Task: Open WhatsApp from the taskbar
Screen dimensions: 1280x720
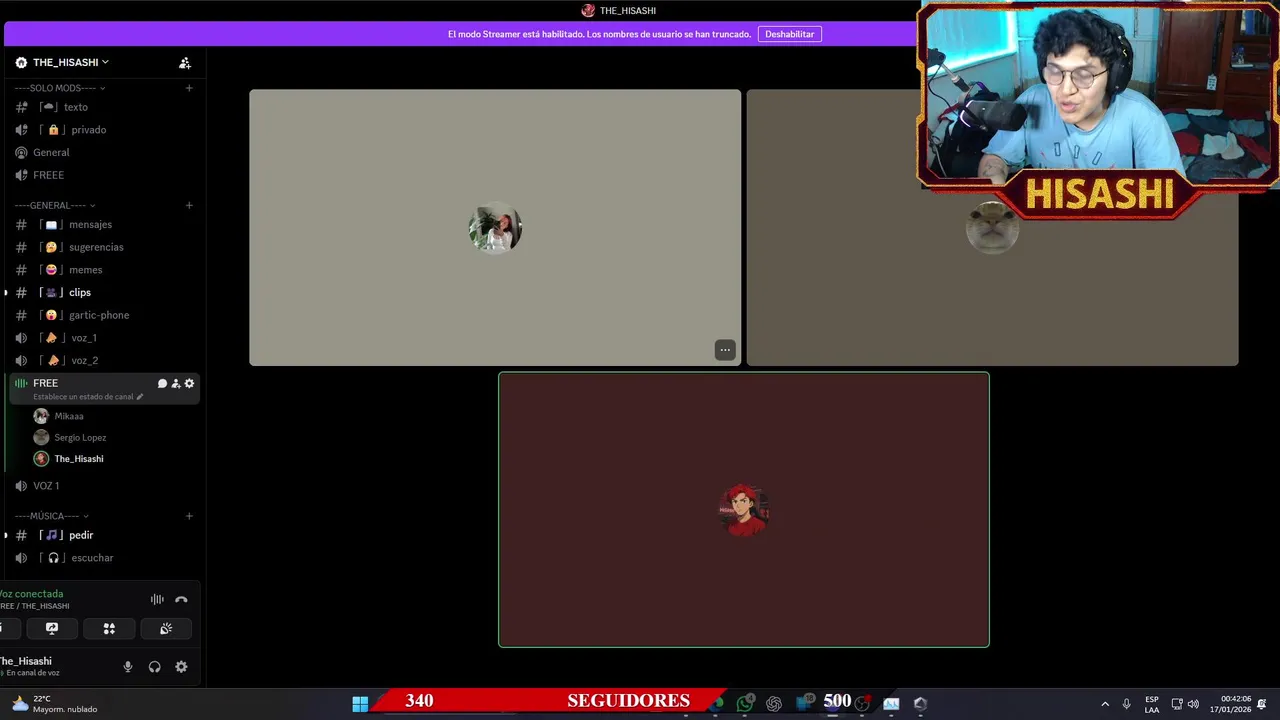Action: coord(745,703)
